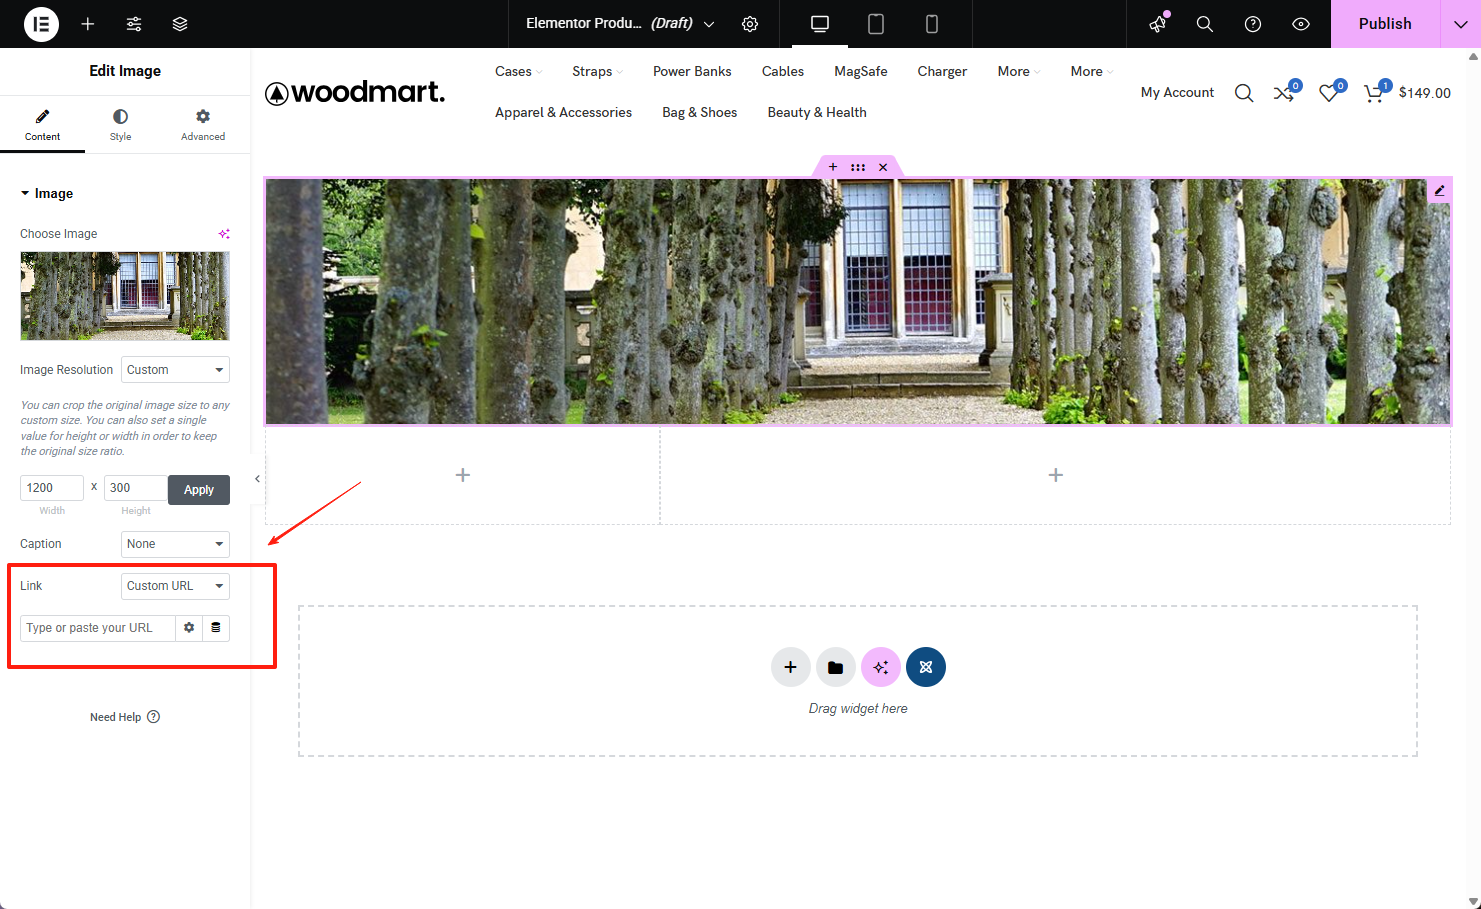Add a new element with the plus icon
1481x909 pixels.
tap(88, 24)
